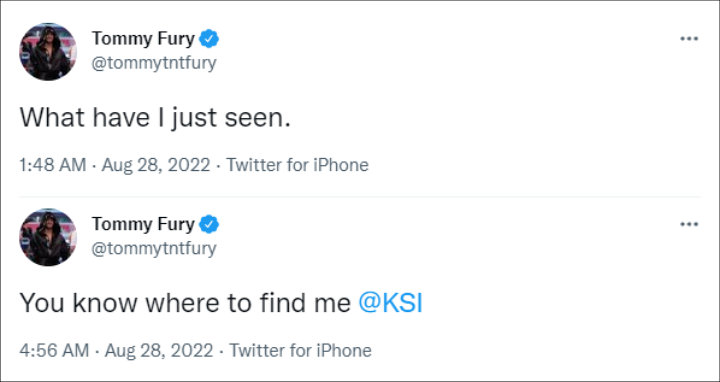Open the 4:56 AM · Aug 28, 2022 timestamp
720x382 pixels.
116,350
